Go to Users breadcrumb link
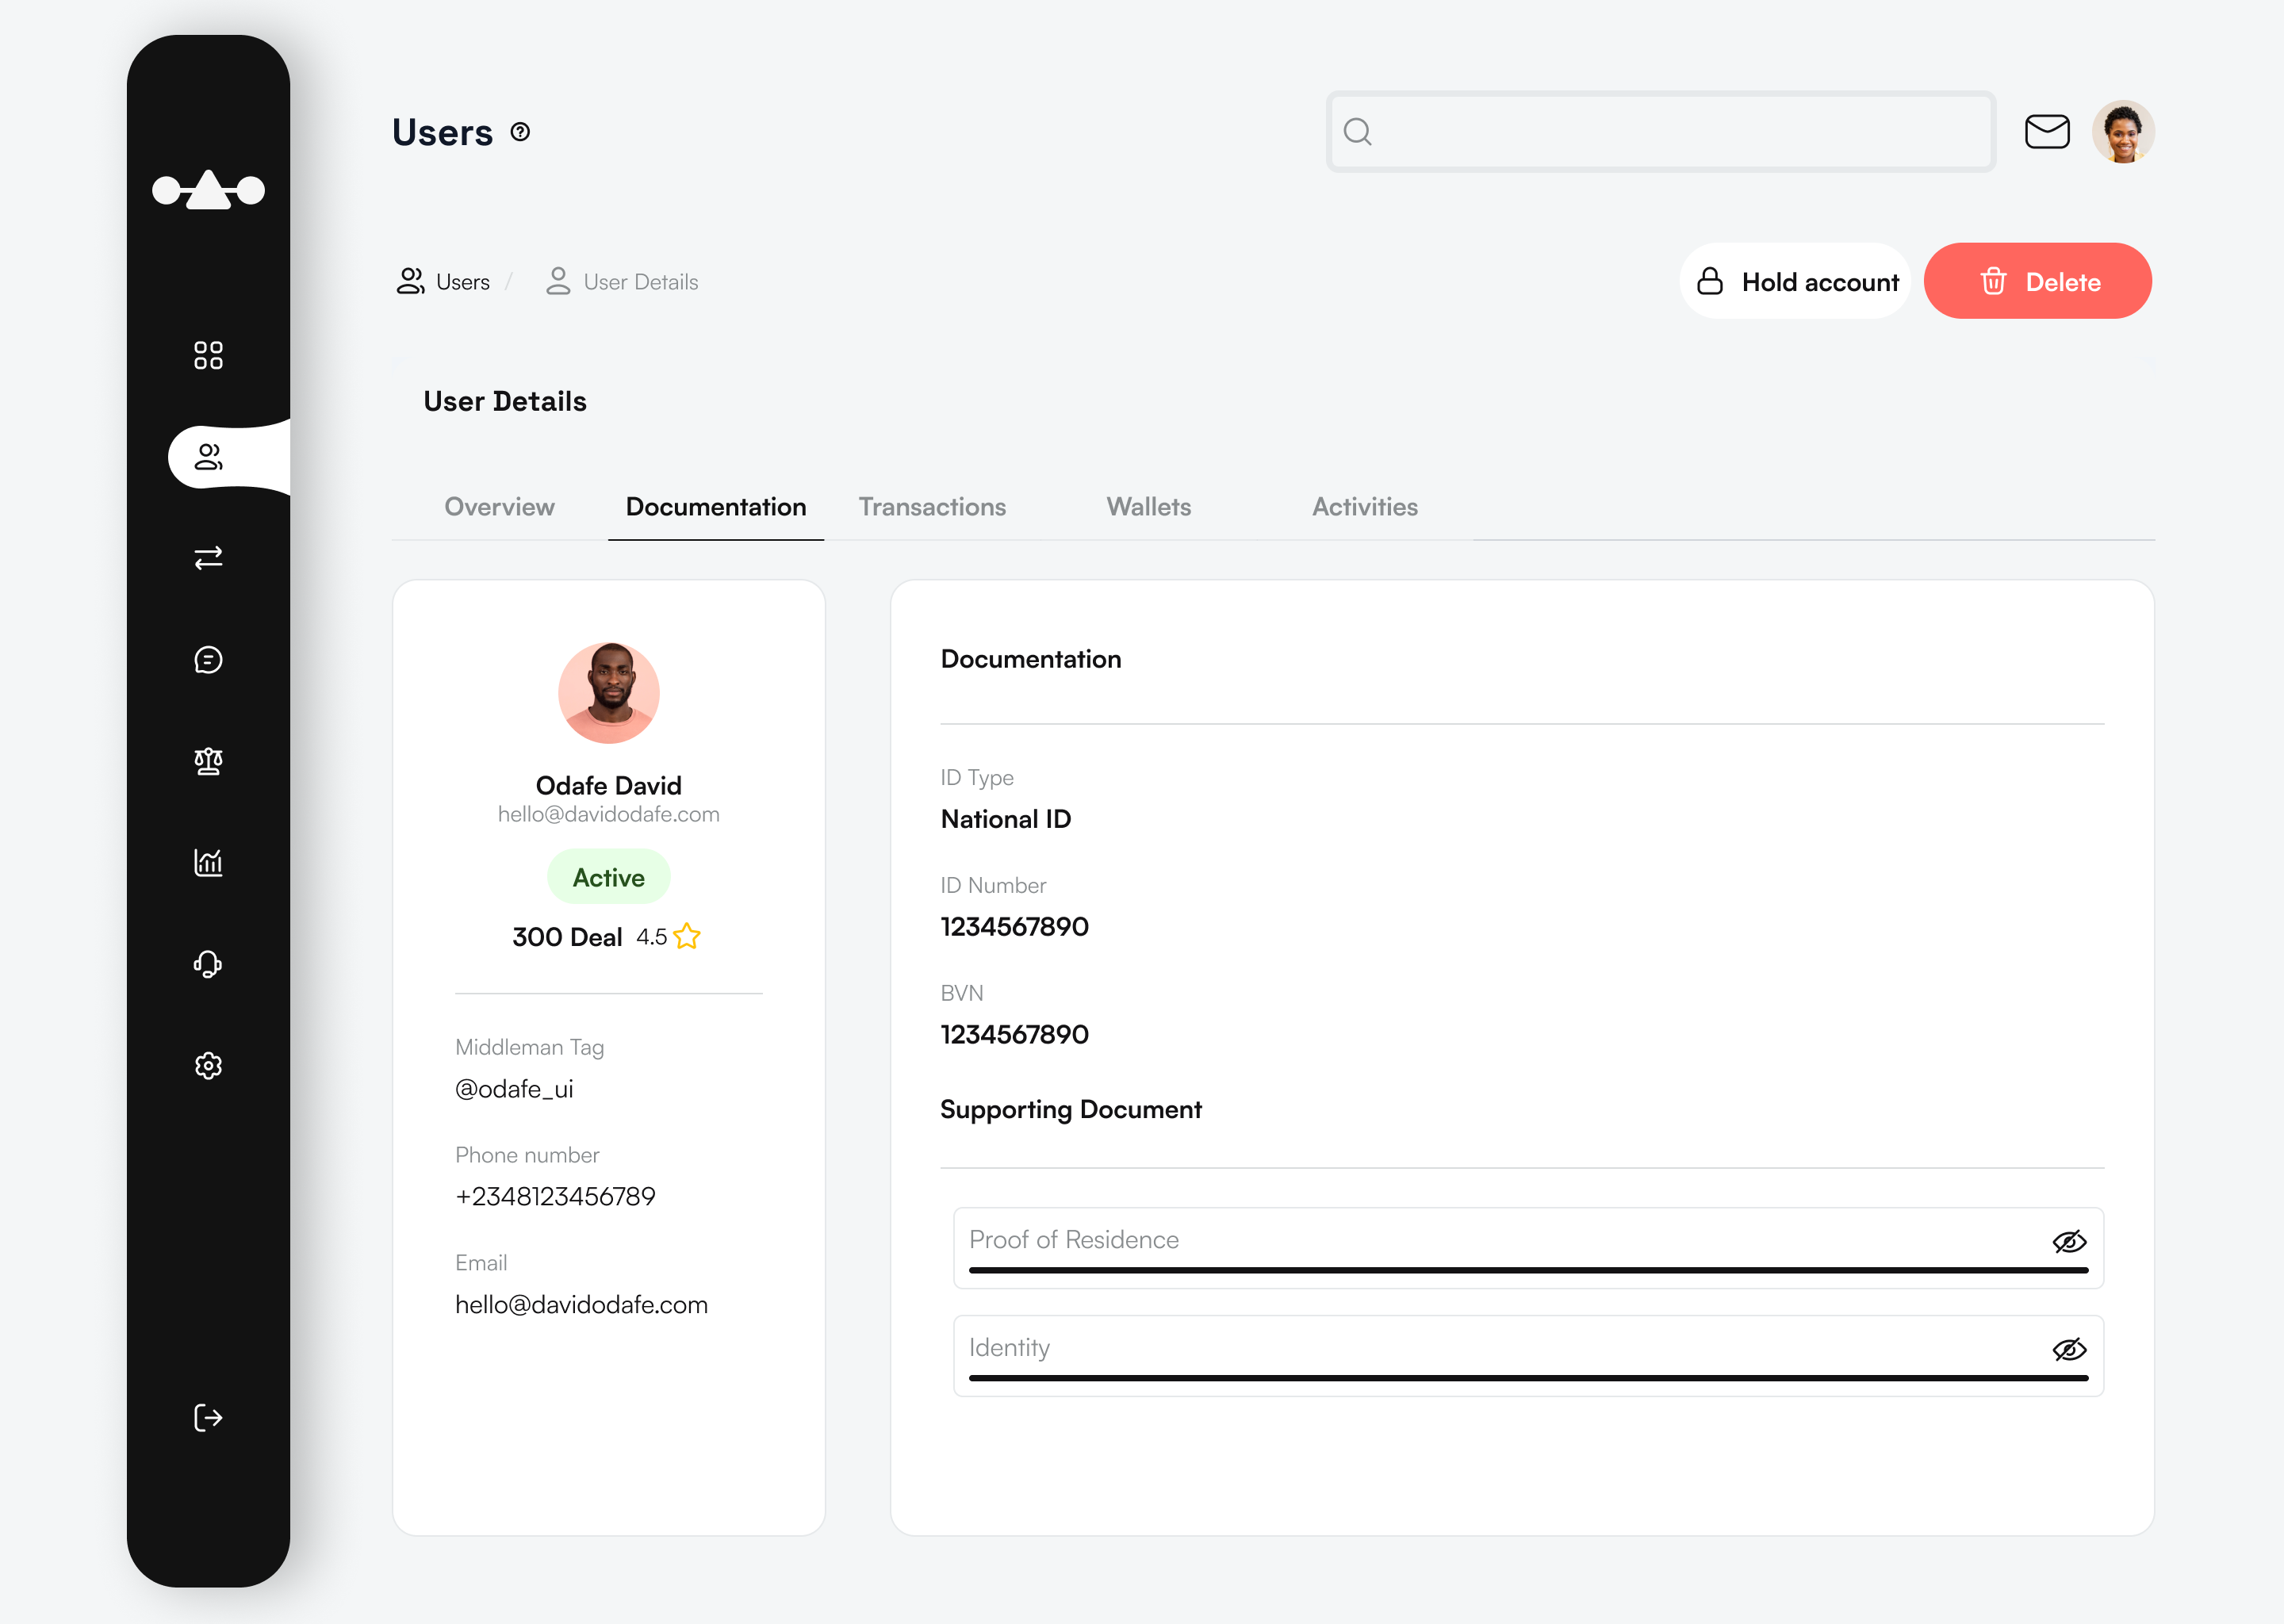Image resolution: width=2284 pixels, height=1624 pixels. (463, 282)
